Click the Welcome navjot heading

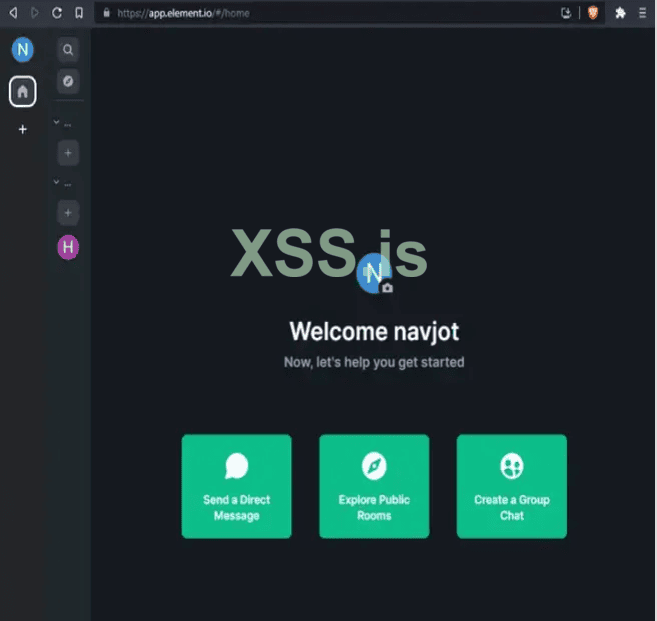click(374, 332)
